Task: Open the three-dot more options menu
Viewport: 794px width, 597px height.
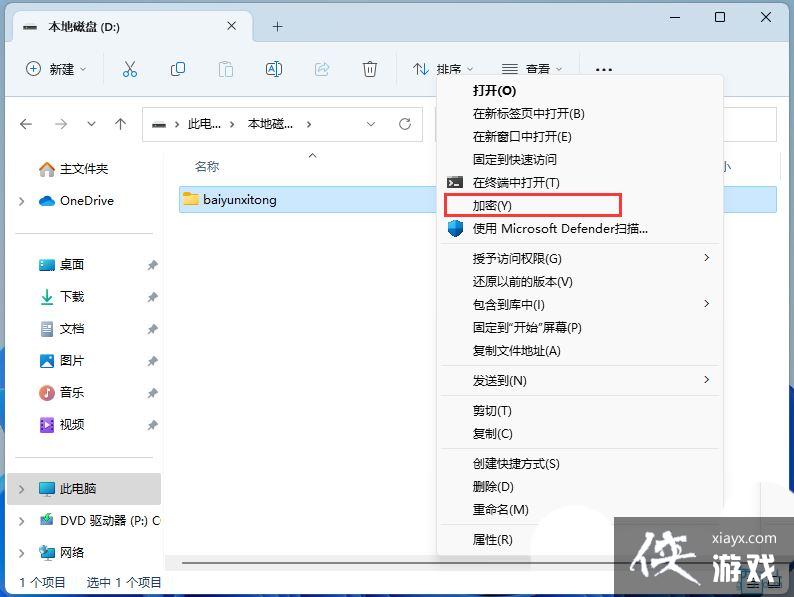Action: pyautogui.click(x=604, y=69)
